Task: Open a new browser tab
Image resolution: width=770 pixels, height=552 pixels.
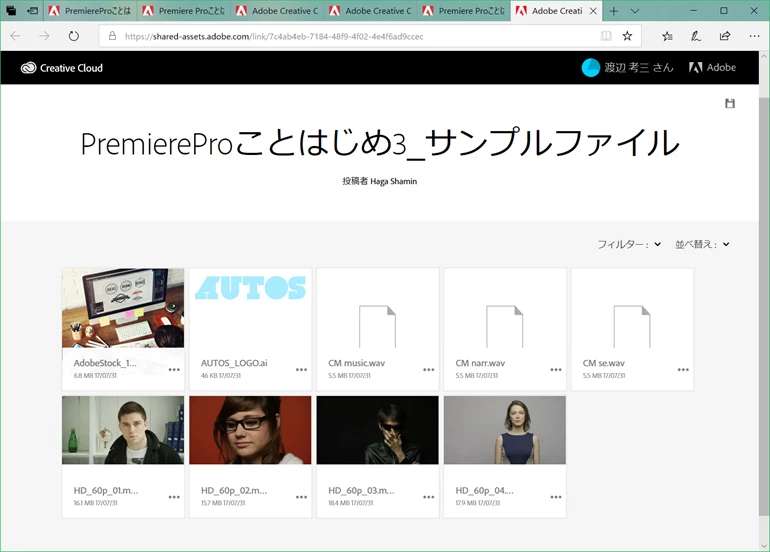Action: click(614, 11)
